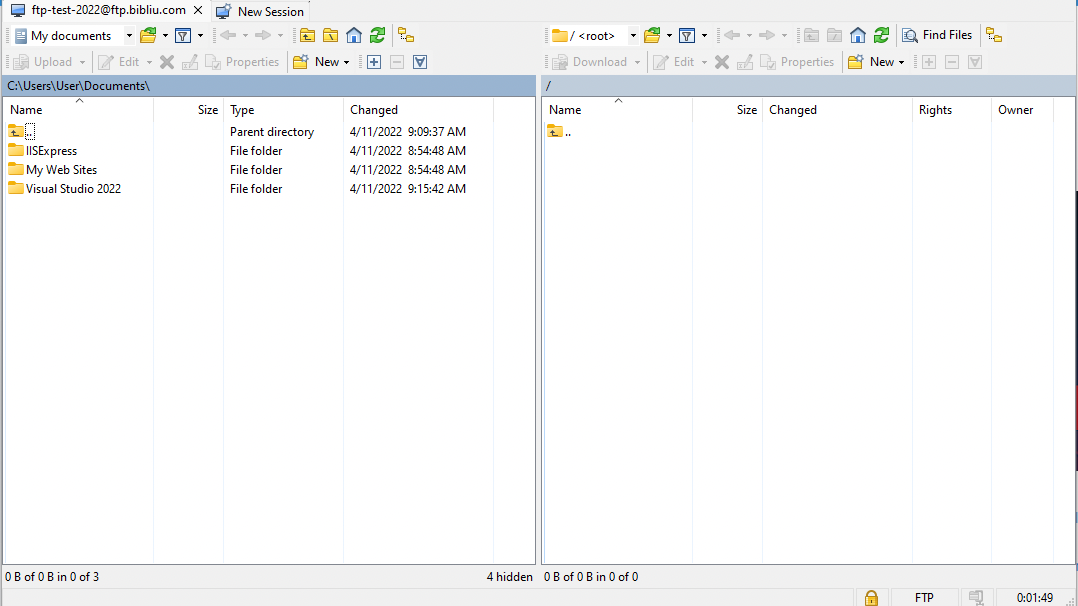
Task: Go to local parent directory icon
Action: pyautogui.click(x=307, y=35)
